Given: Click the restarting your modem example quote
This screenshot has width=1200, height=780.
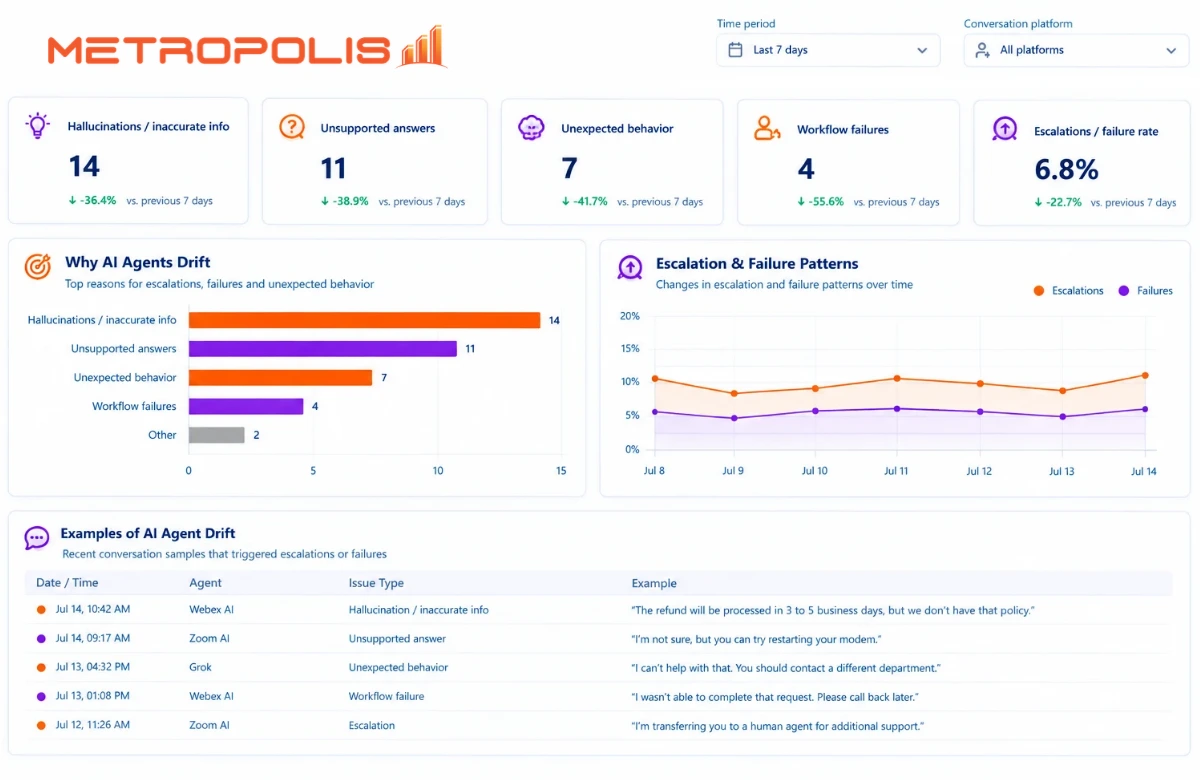Looking at the screenshot, I should (756, 638).
